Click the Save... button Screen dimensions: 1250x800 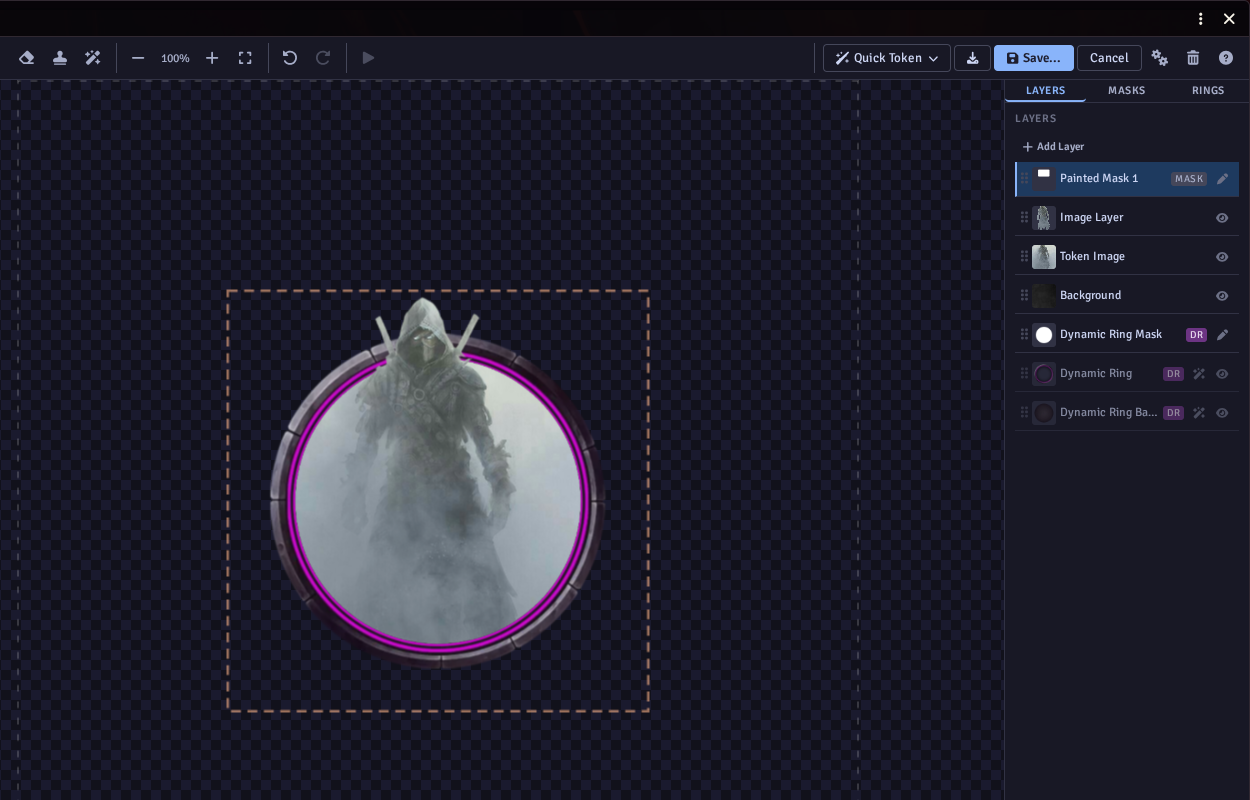point(1034,58)
